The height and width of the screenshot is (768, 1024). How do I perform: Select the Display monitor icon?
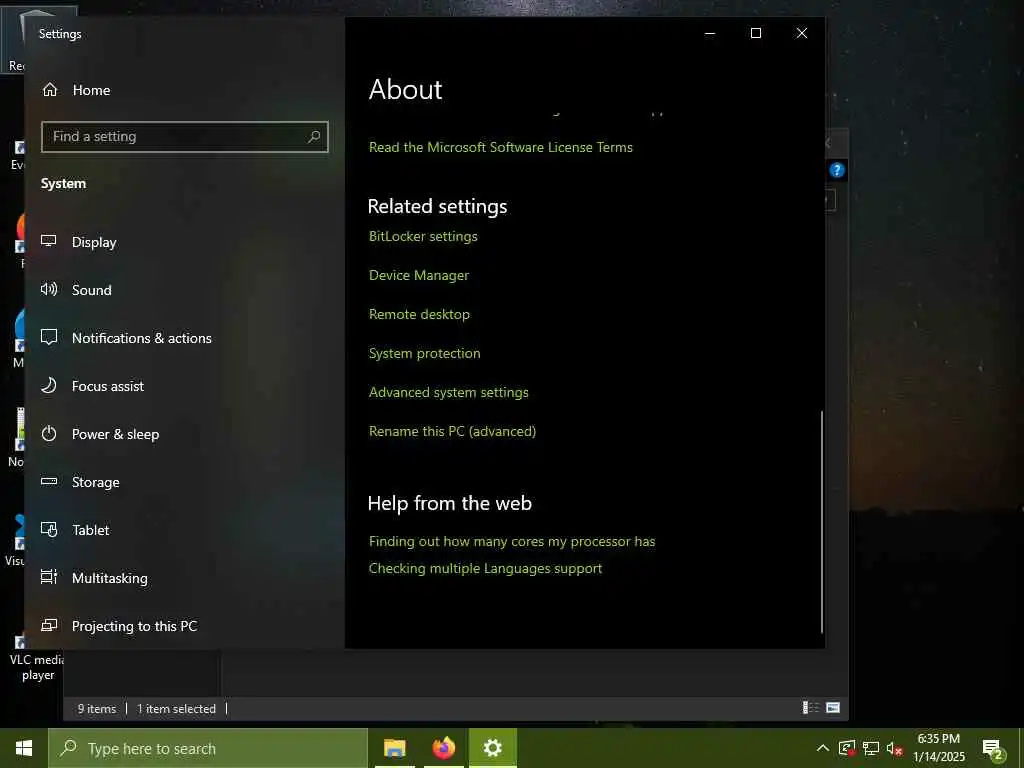coord(49,242)
